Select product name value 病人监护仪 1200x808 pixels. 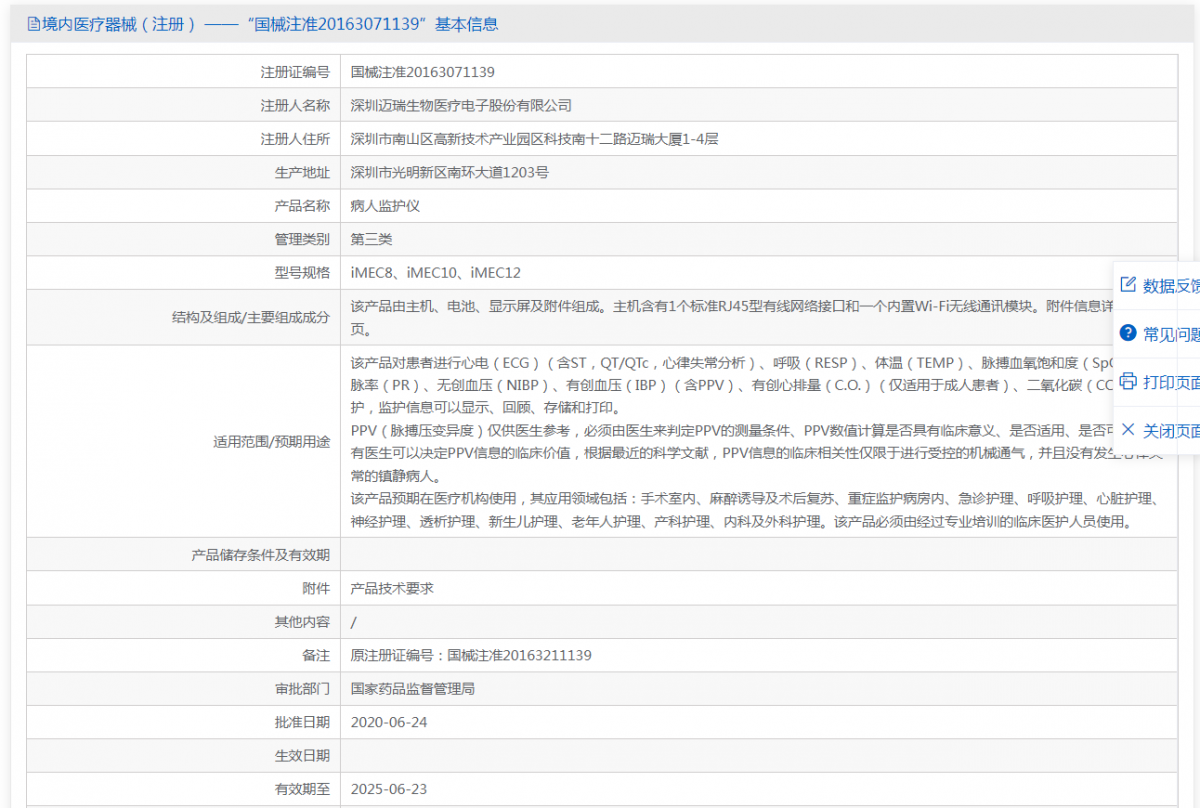(385, 206)
